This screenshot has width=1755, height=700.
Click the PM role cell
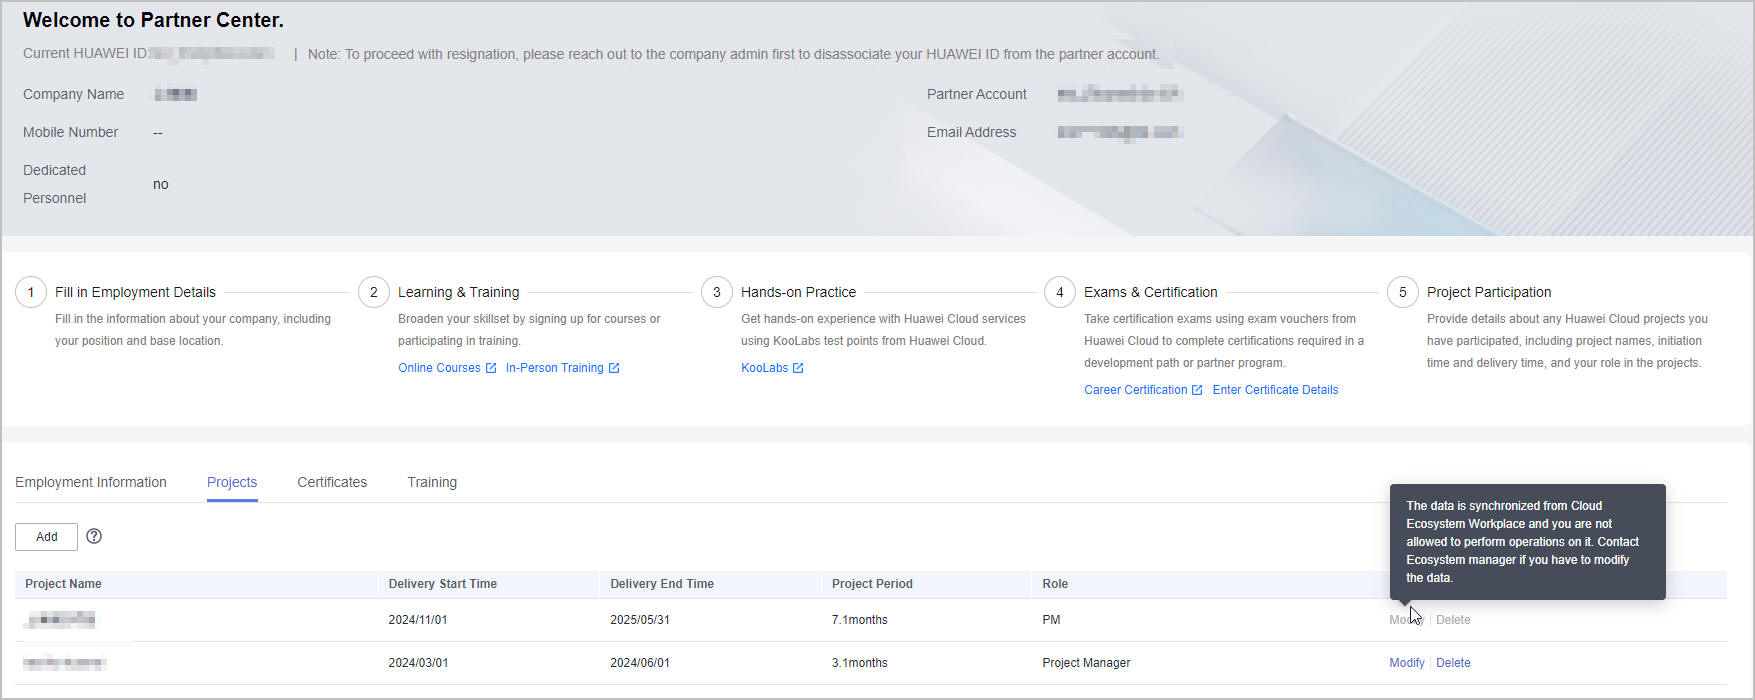1051,620
